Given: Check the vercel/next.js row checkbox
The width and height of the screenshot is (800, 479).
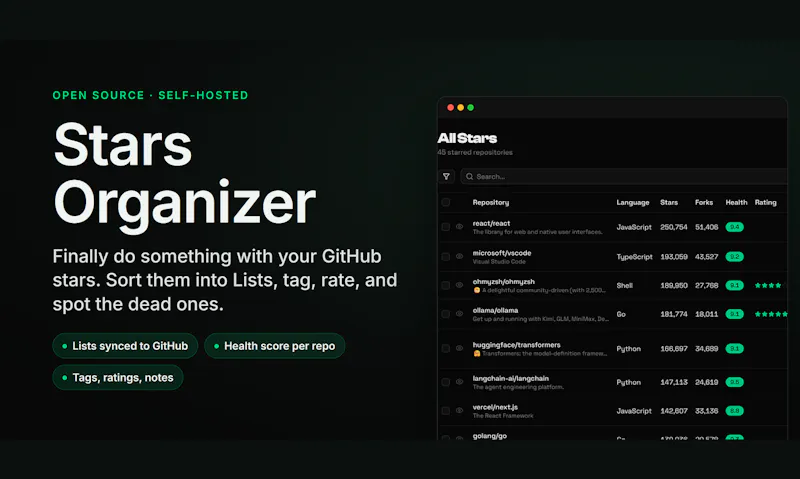Looking at the screenshot, I should (446, 411).
